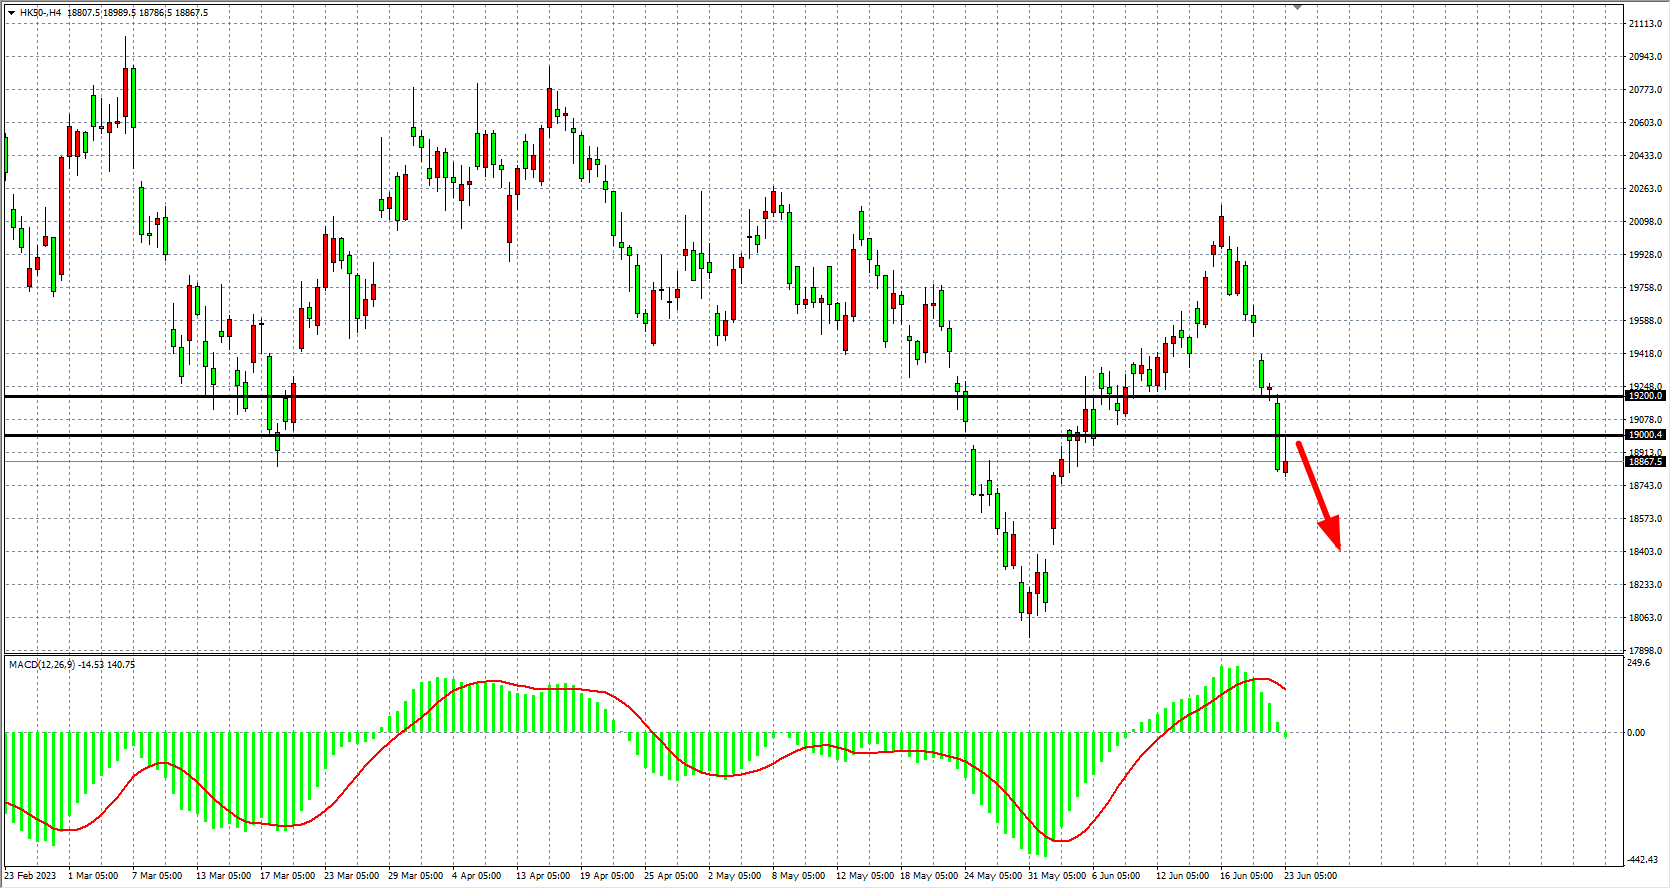1671x889 pixels.
Task: Click the 31 May 05:00 time label
Action: click(x=1056, y=876)
